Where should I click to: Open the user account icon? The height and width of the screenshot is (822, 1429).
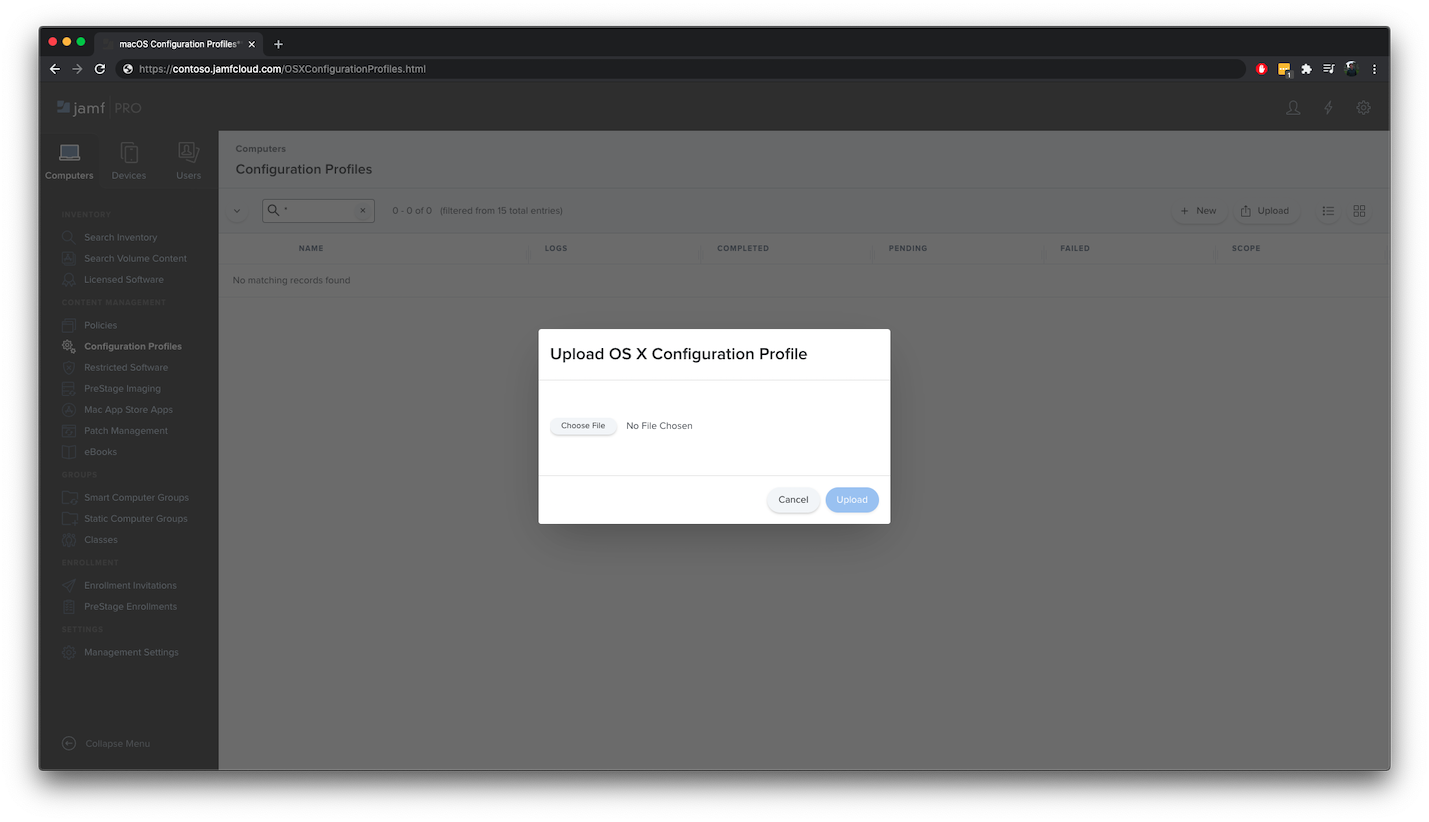point(1293,108)
